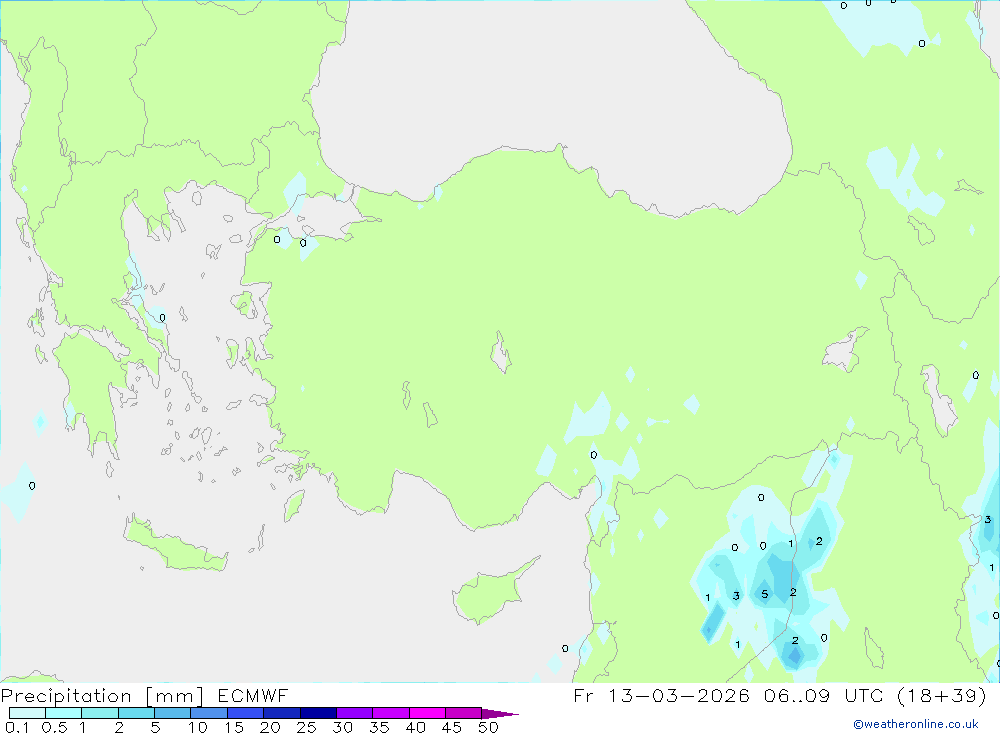Screen dimensions: 1000x733
Task: Click the legend label '0.5'
Action: click(54, 727)
